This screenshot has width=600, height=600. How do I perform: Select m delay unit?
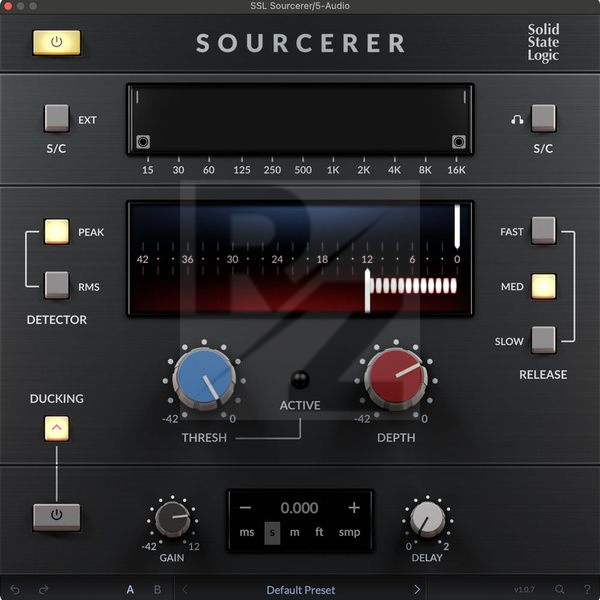[294, 532]
